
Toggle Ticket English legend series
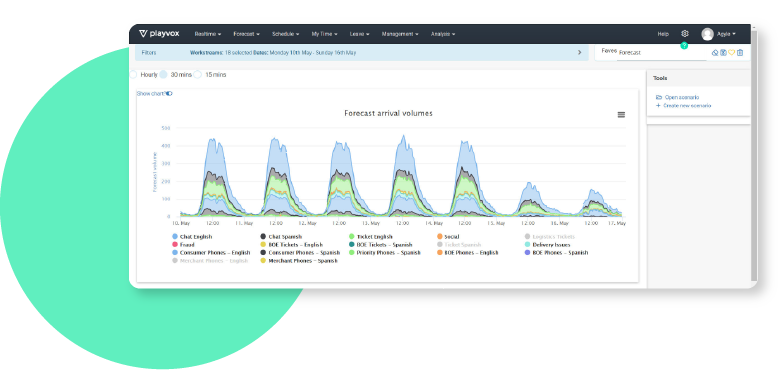tap(371, 237)
